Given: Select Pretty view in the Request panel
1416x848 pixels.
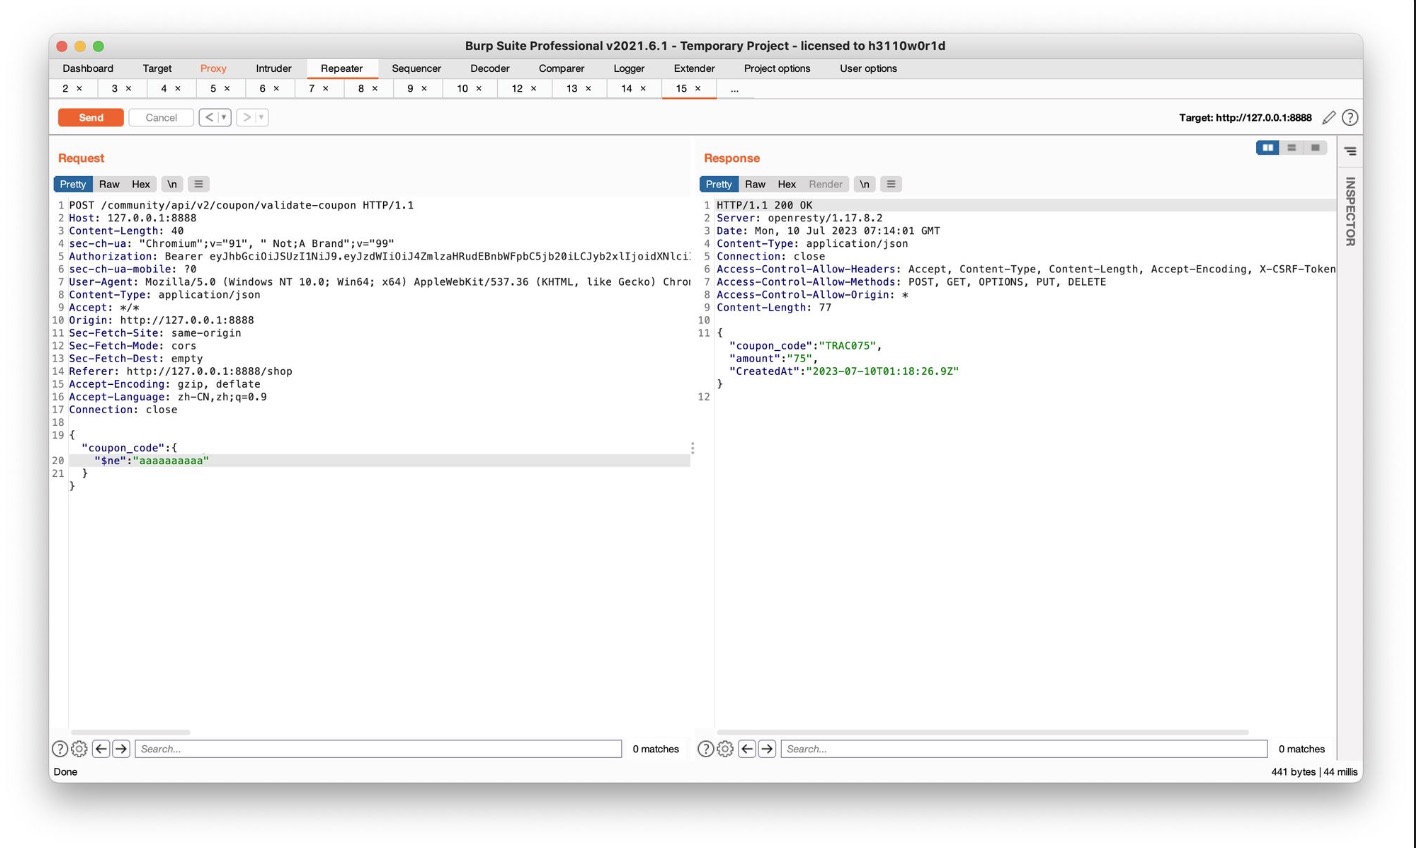Looking at the screenshot, I should point(73,184).
